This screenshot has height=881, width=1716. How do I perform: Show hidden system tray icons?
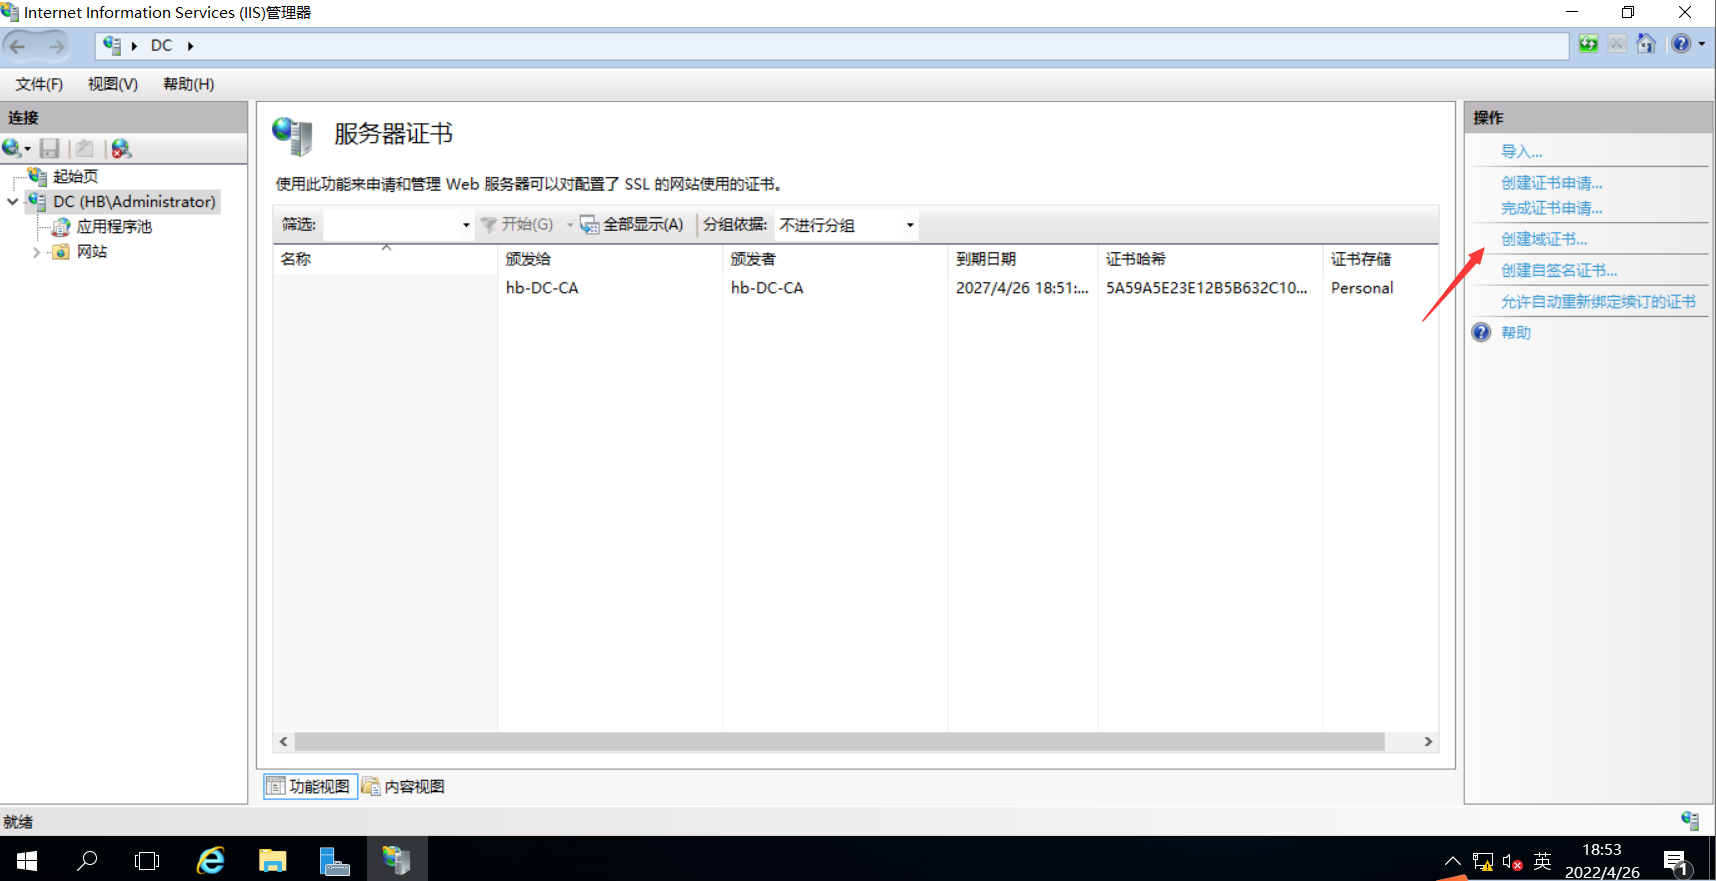[x=1453, y=861]
